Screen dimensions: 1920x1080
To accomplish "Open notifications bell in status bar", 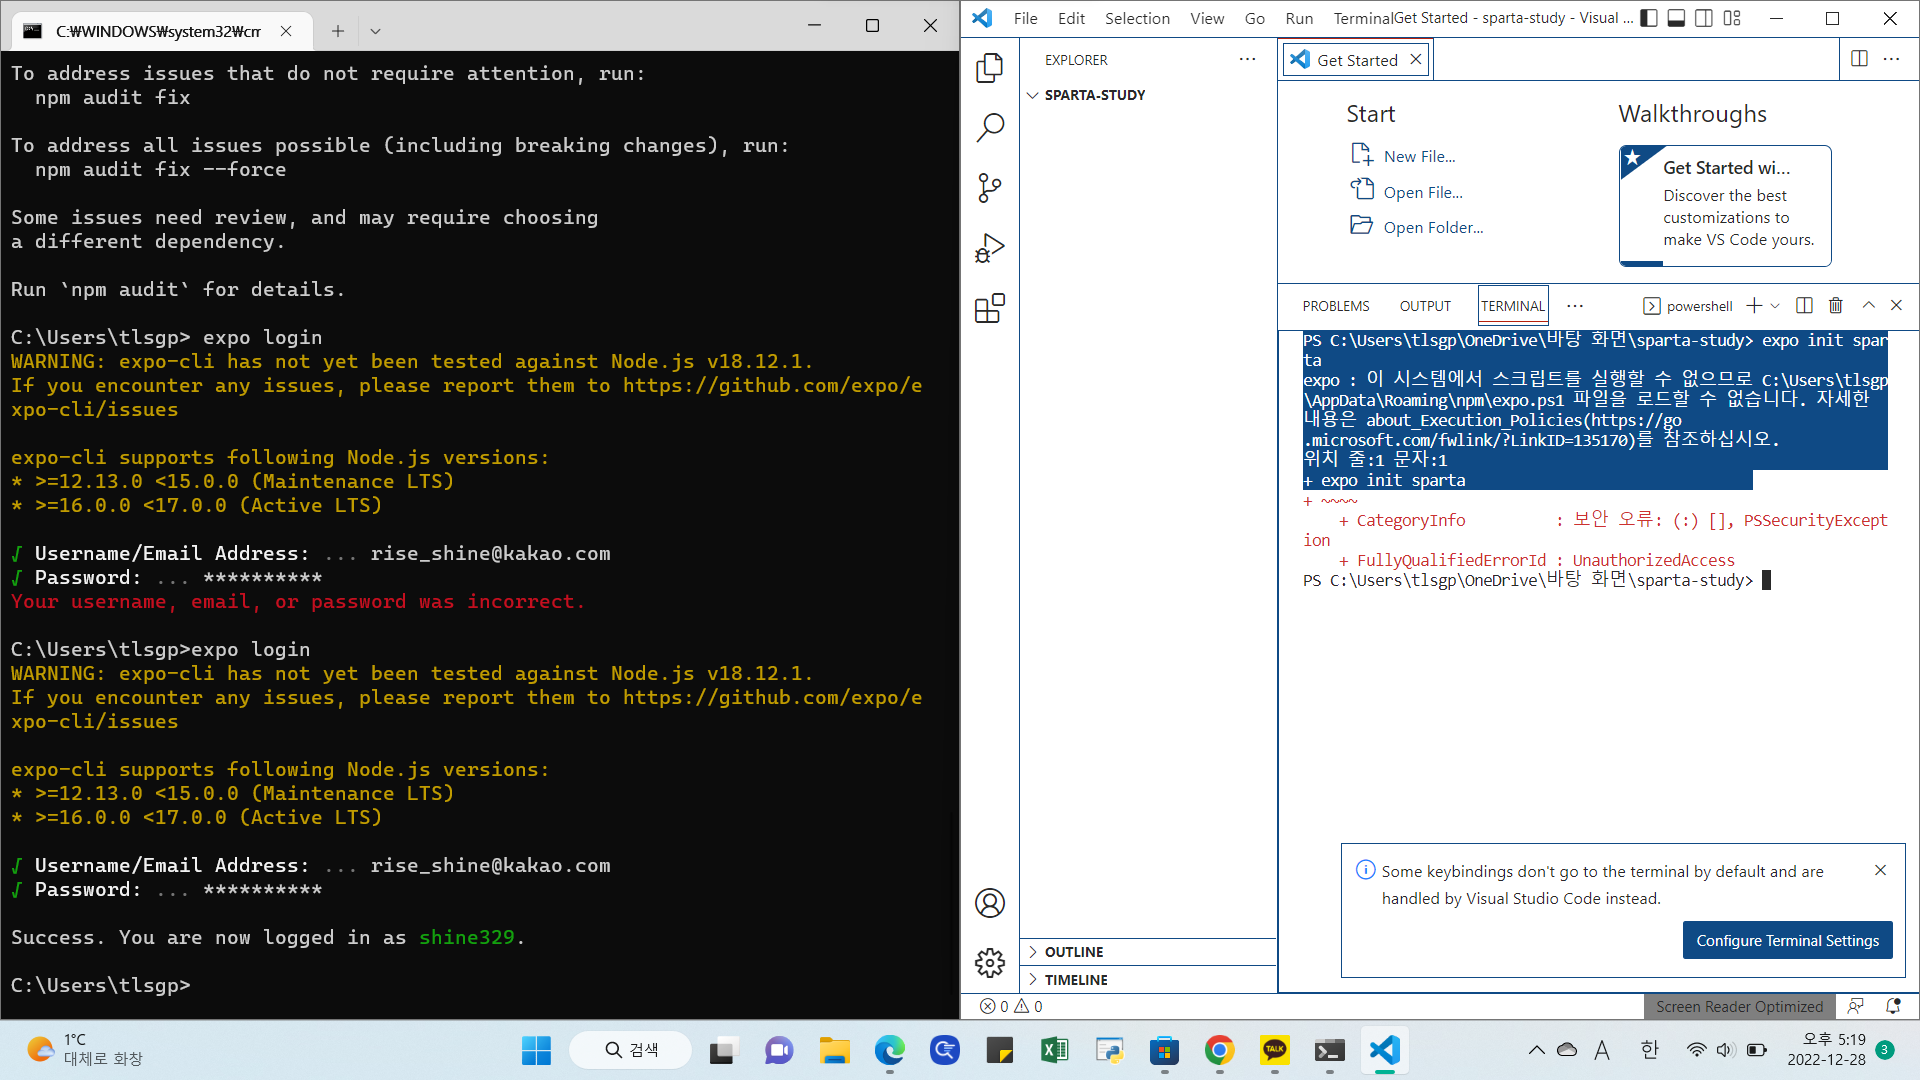I will coord(1892,1006).
